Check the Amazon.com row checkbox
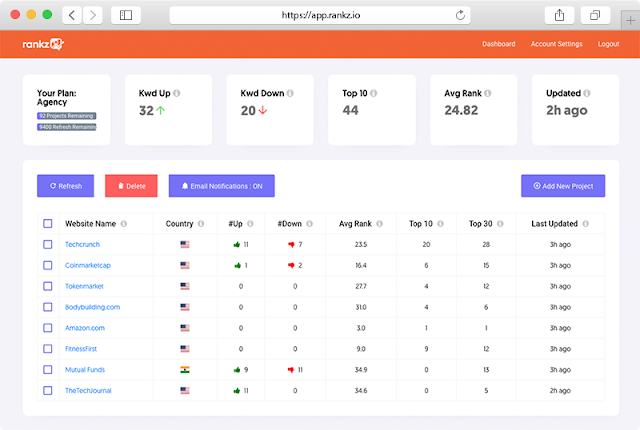The height and width of the screenshot is (430, 640). point(48,328)
